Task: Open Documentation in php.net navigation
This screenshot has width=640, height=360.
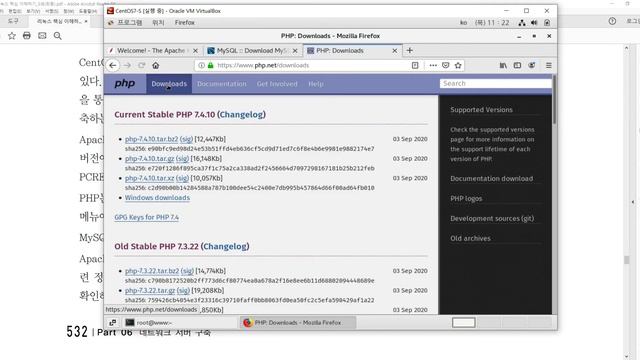Action: click(x=222, y=84)
